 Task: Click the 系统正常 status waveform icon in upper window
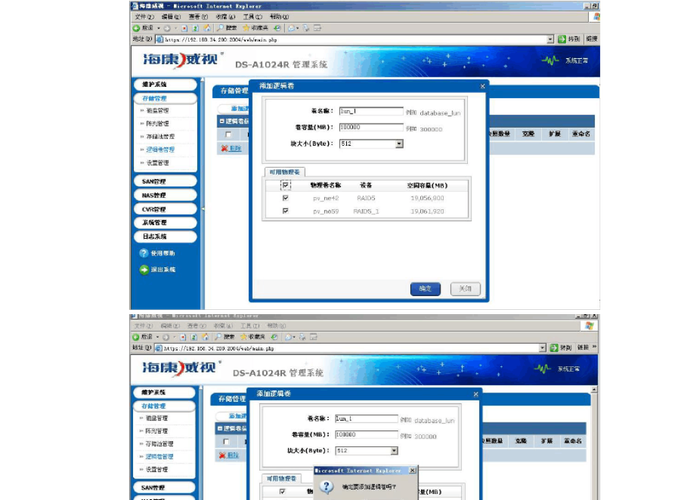coord(551,61)
